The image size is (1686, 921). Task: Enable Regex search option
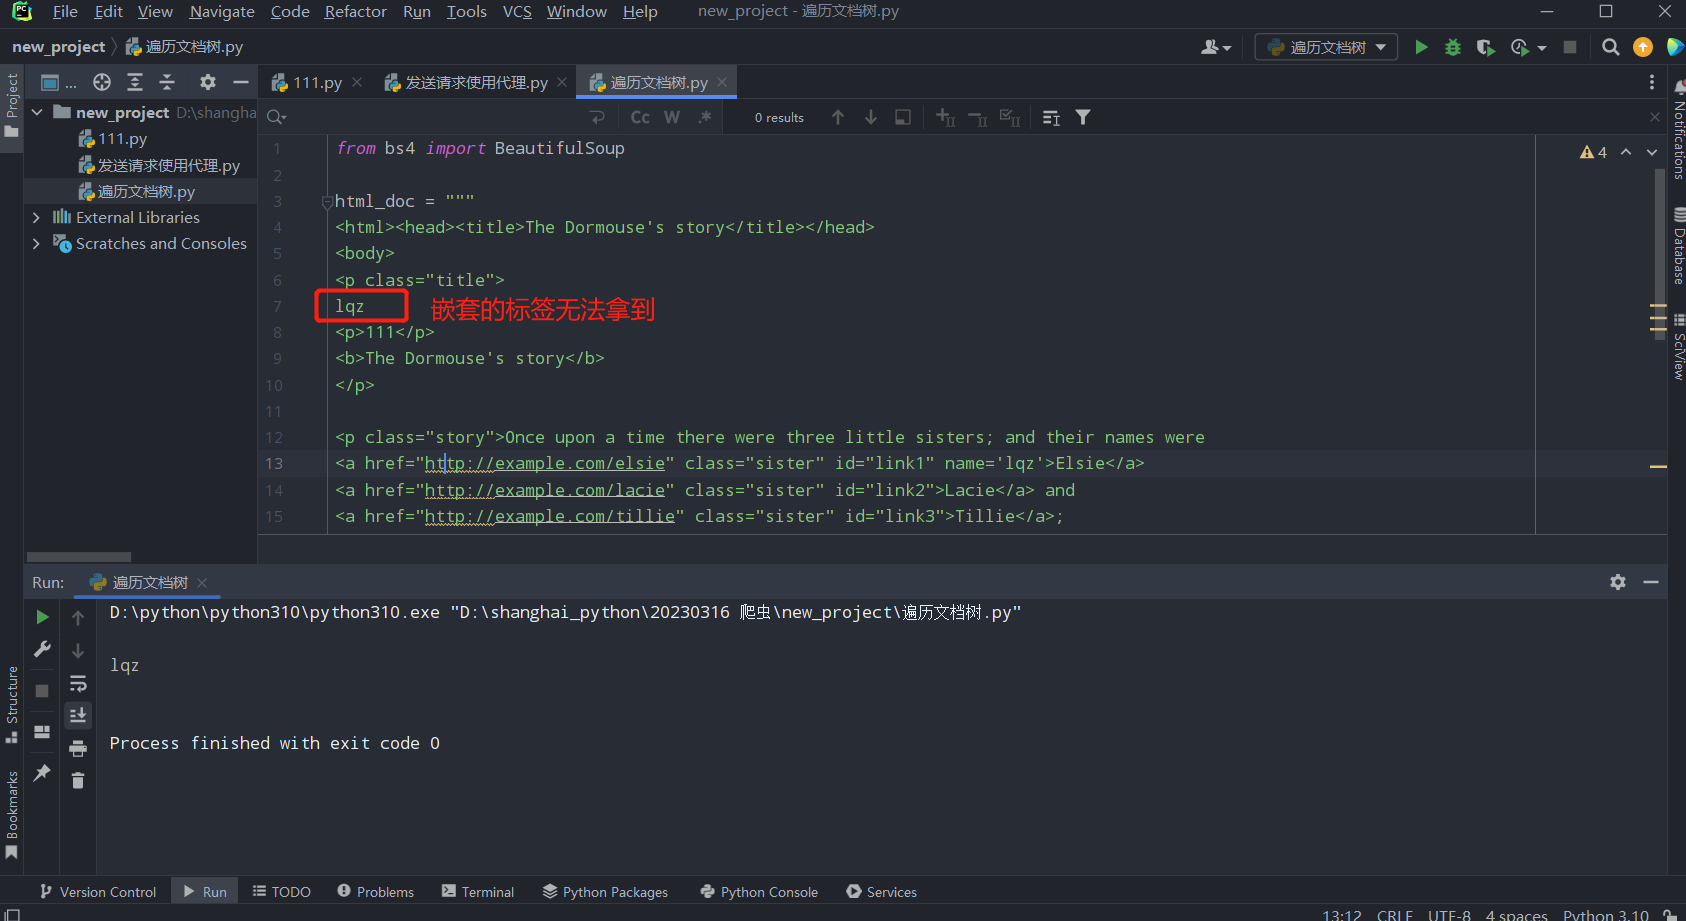[705, 117]
